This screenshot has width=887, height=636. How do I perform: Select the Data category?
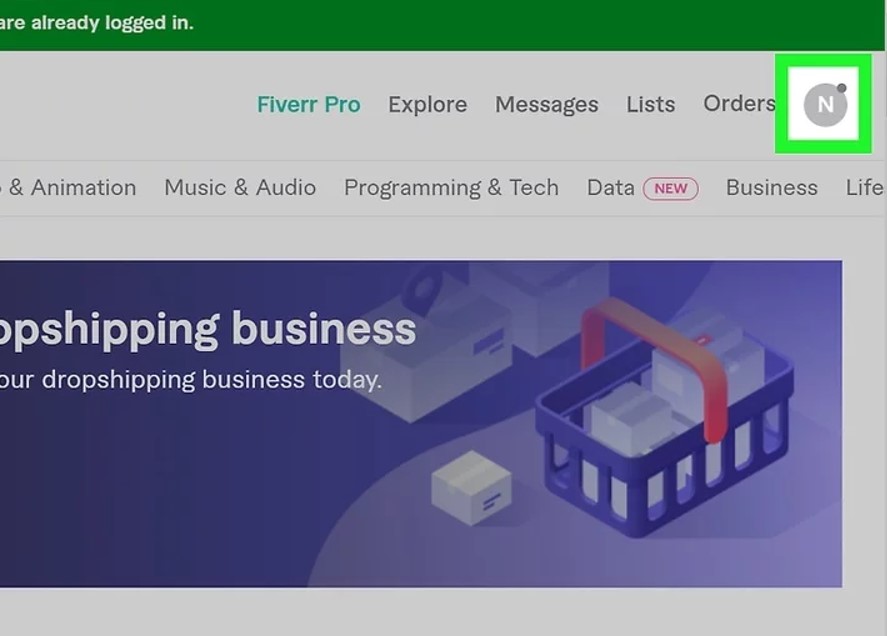click(611, 187)
